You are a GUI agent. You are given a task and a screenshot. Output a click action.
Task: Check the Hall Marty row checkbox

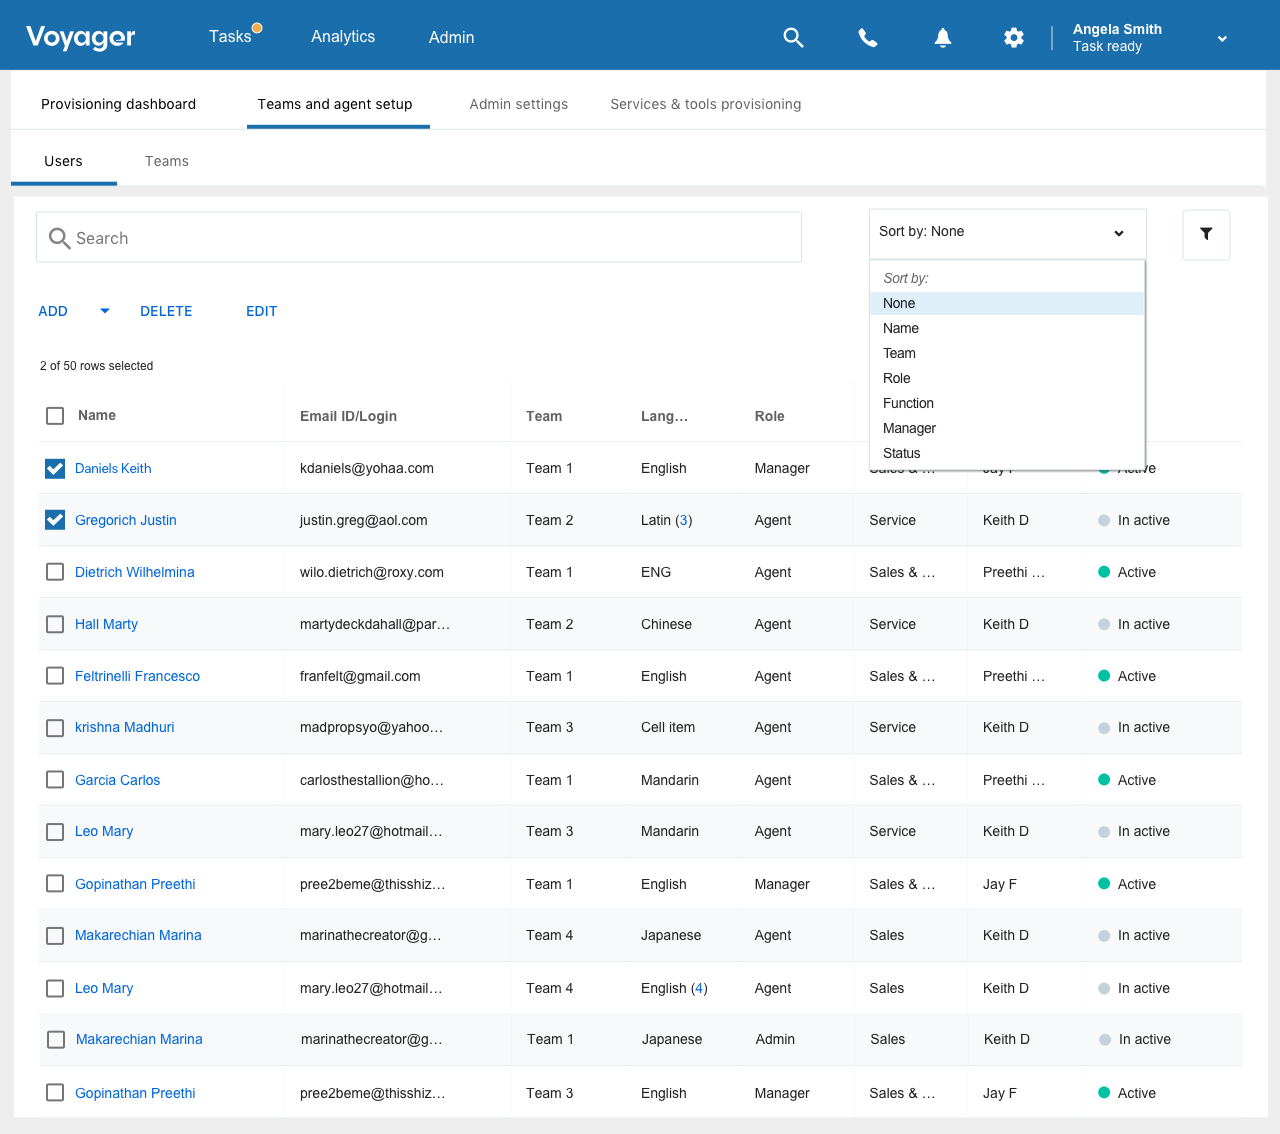click(55, 624)
